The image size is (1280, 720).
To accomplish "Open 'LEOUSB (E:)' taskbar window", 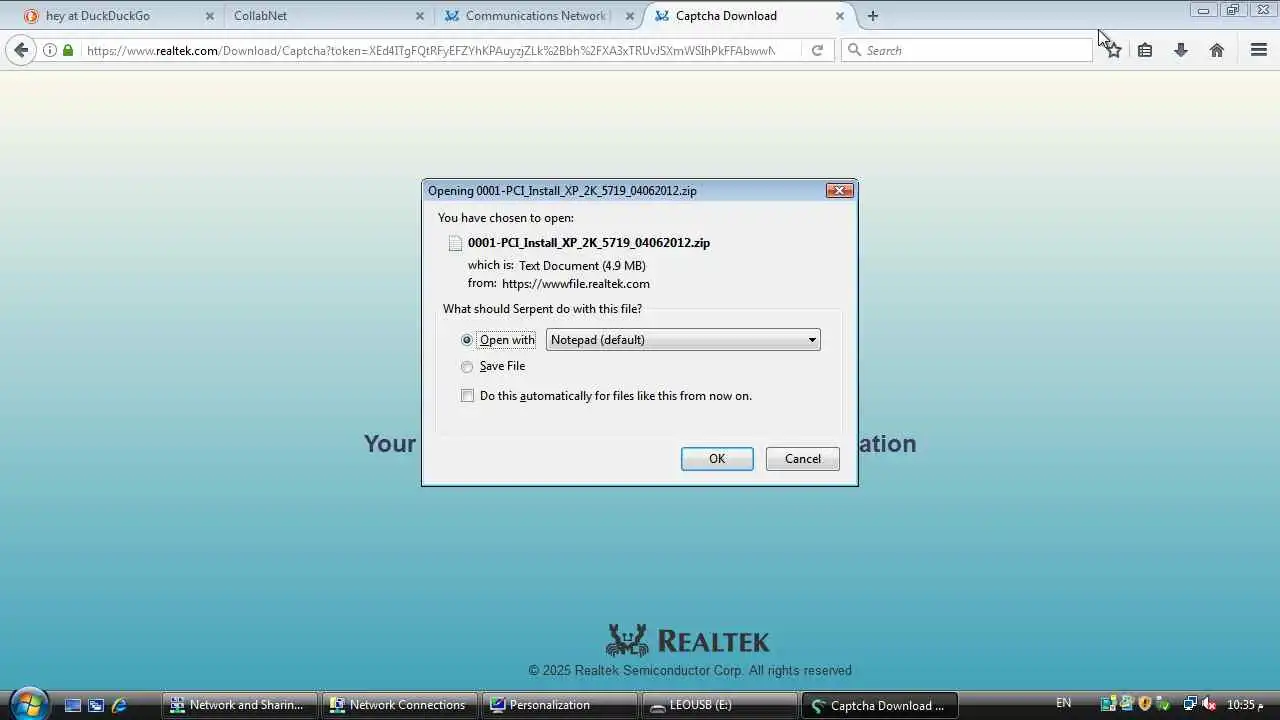I will tap(719, 705).
